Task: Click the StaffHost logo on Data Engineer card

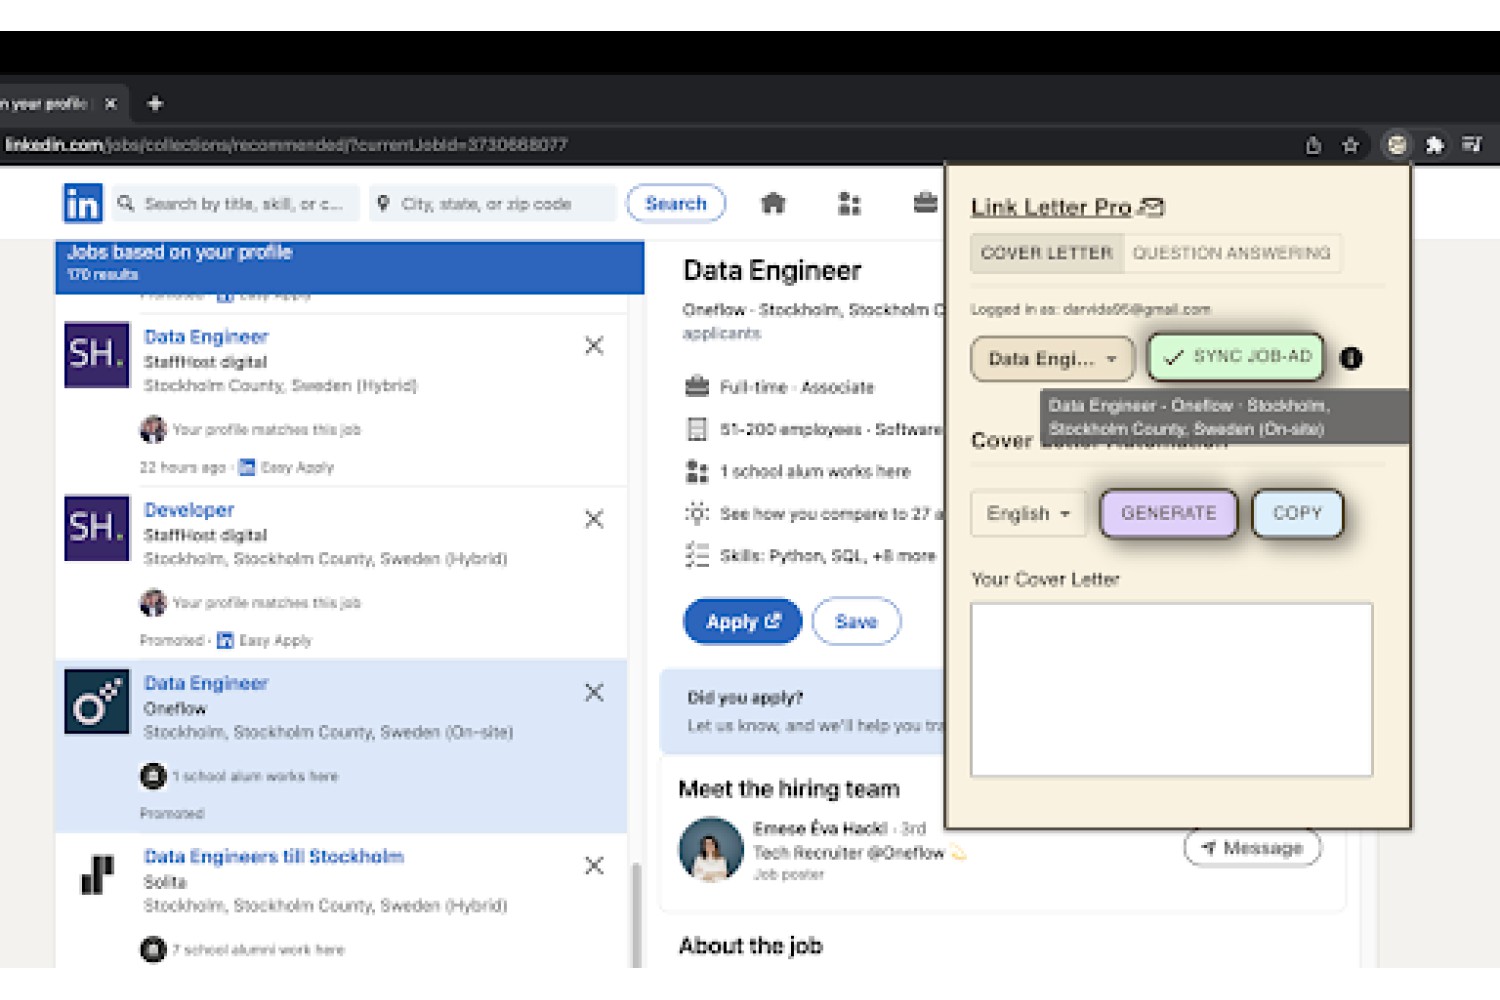Action: pyautogui.click(x=97, y=354)
